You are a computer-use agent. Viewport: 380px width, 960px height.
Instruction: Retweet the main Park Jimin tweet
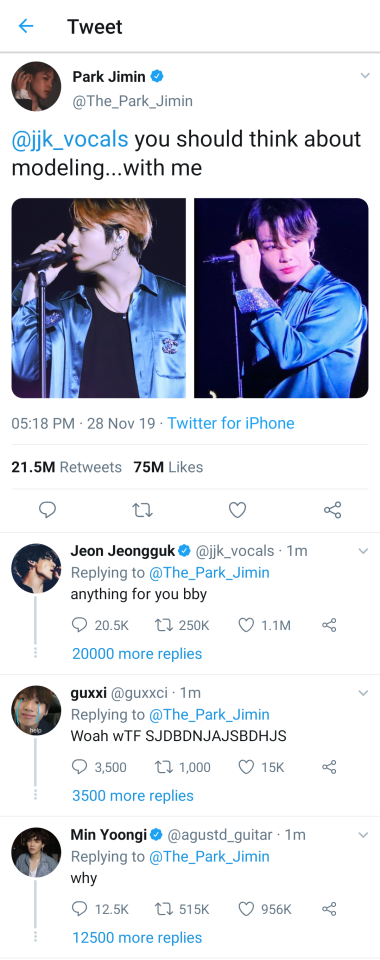pyautogui.click(x=143, y=510)
